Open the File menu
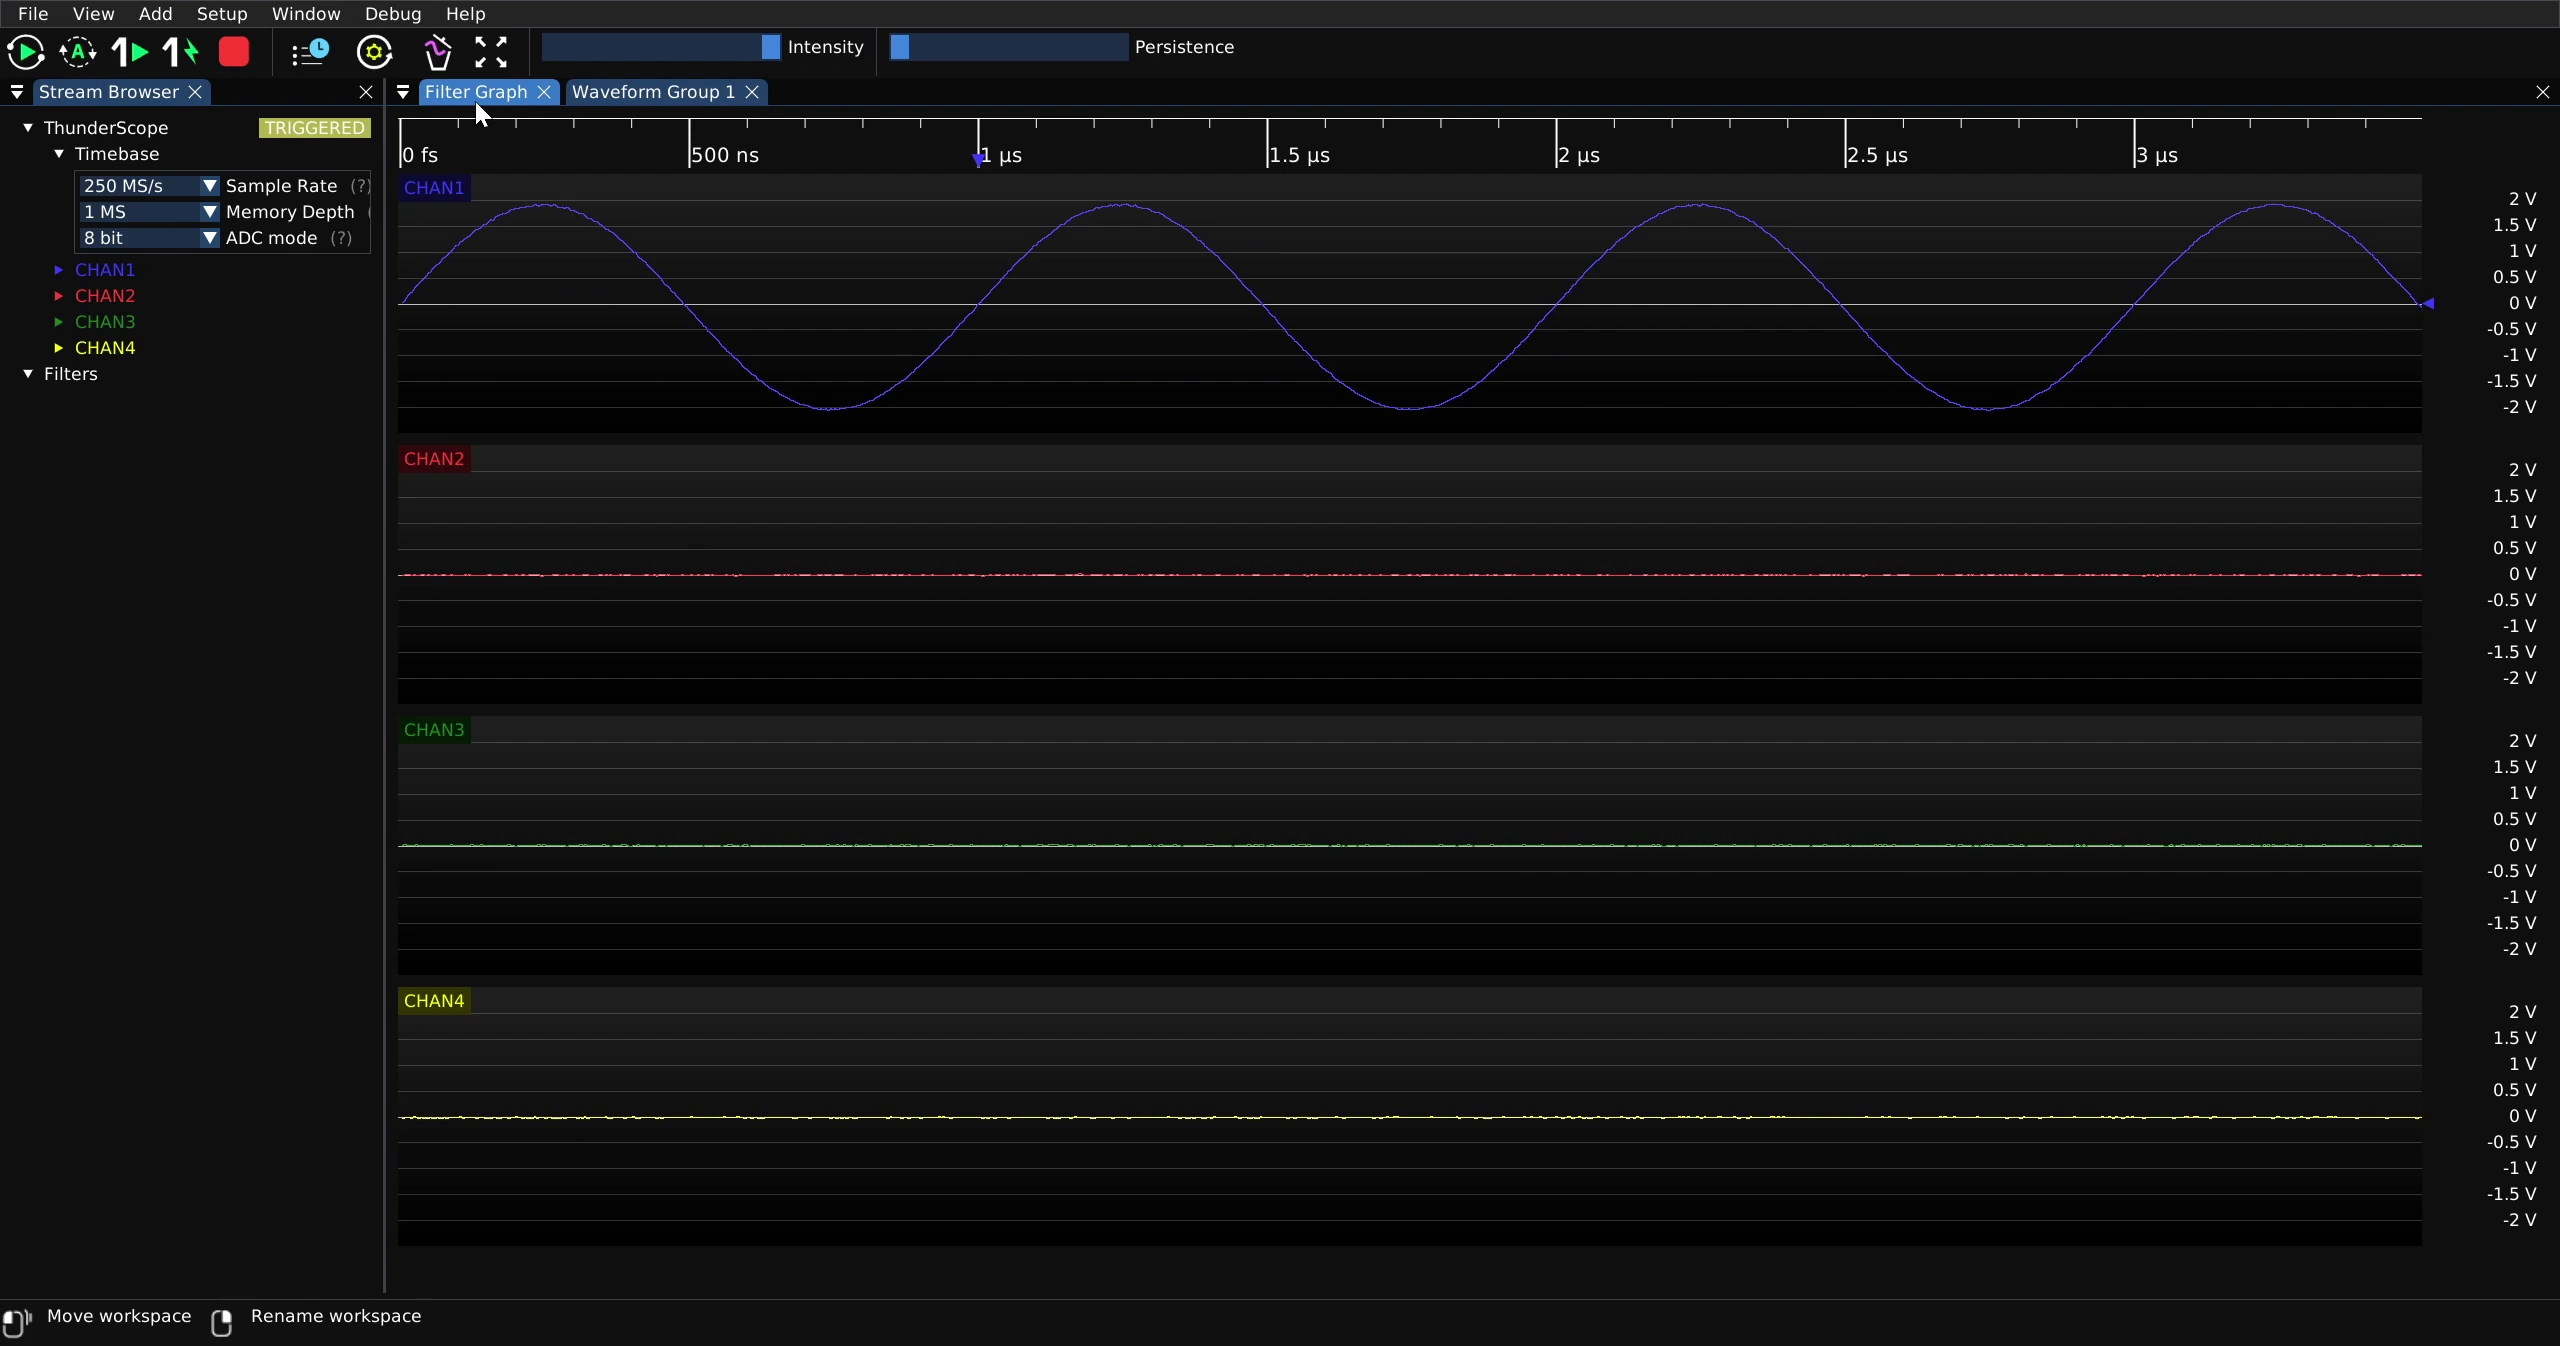 33,14
